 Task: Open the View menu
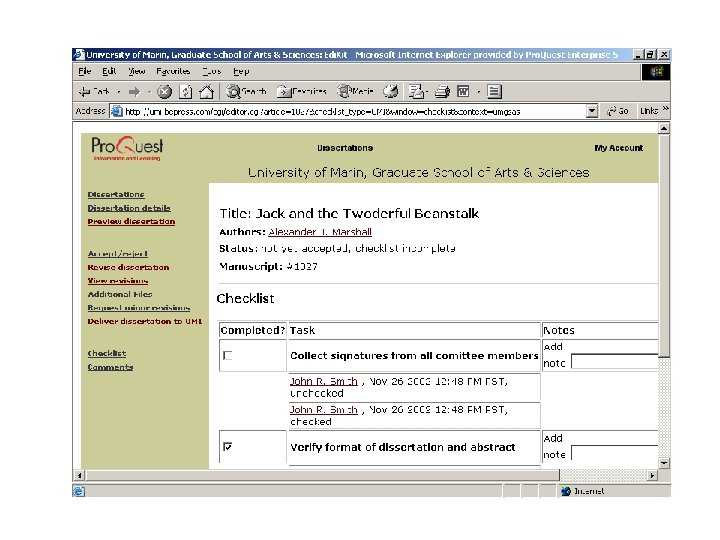(136, 71)
